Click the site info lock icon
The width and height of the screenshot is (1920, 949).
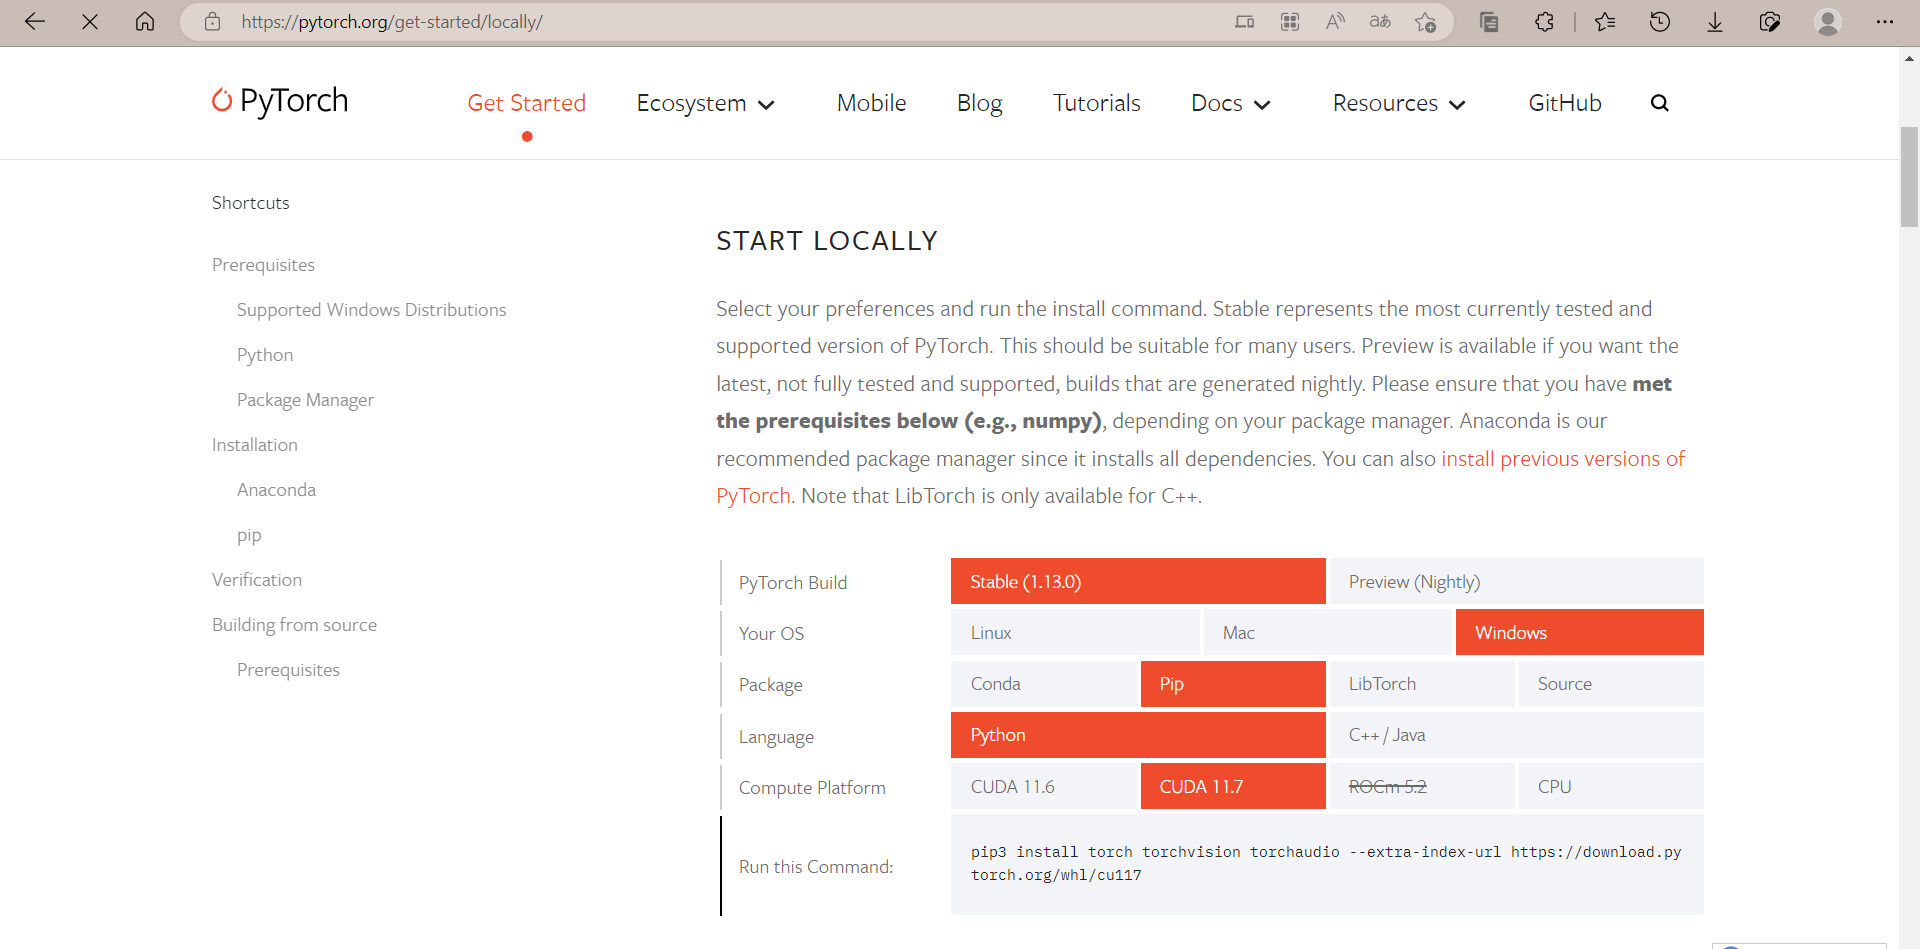point(212,21)
